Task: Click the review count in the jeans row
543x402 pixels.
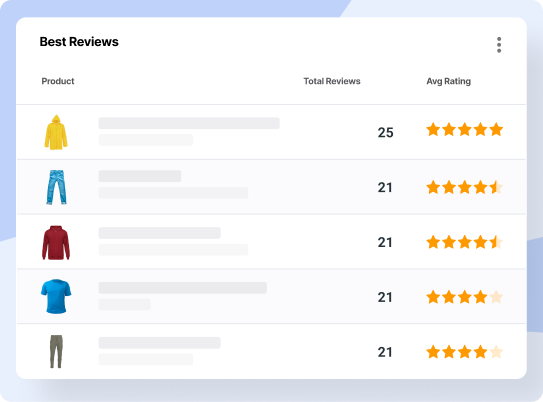Action: point(385,188)
